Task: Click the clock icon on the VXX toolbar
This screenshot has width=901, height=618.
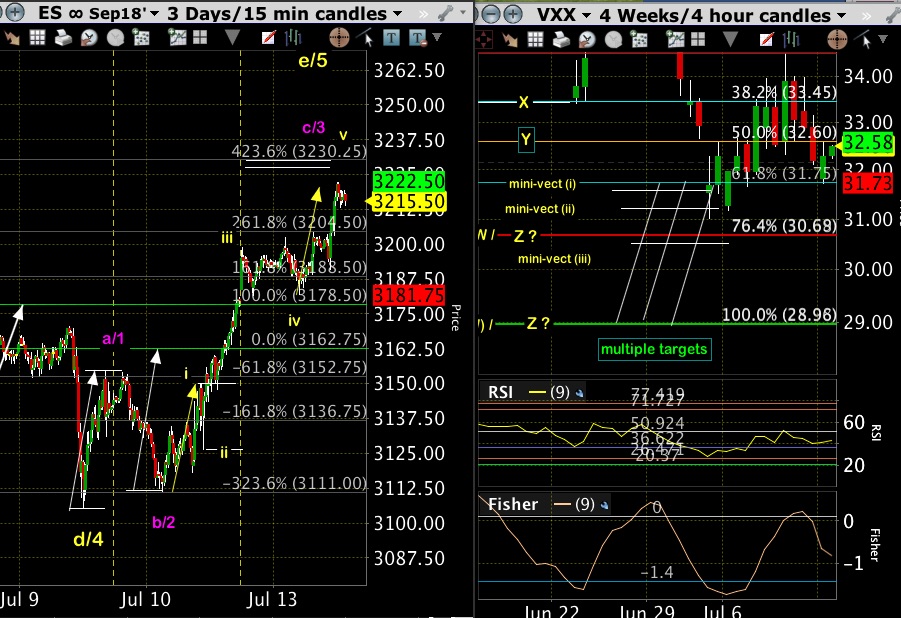Action: click(611, 39)
